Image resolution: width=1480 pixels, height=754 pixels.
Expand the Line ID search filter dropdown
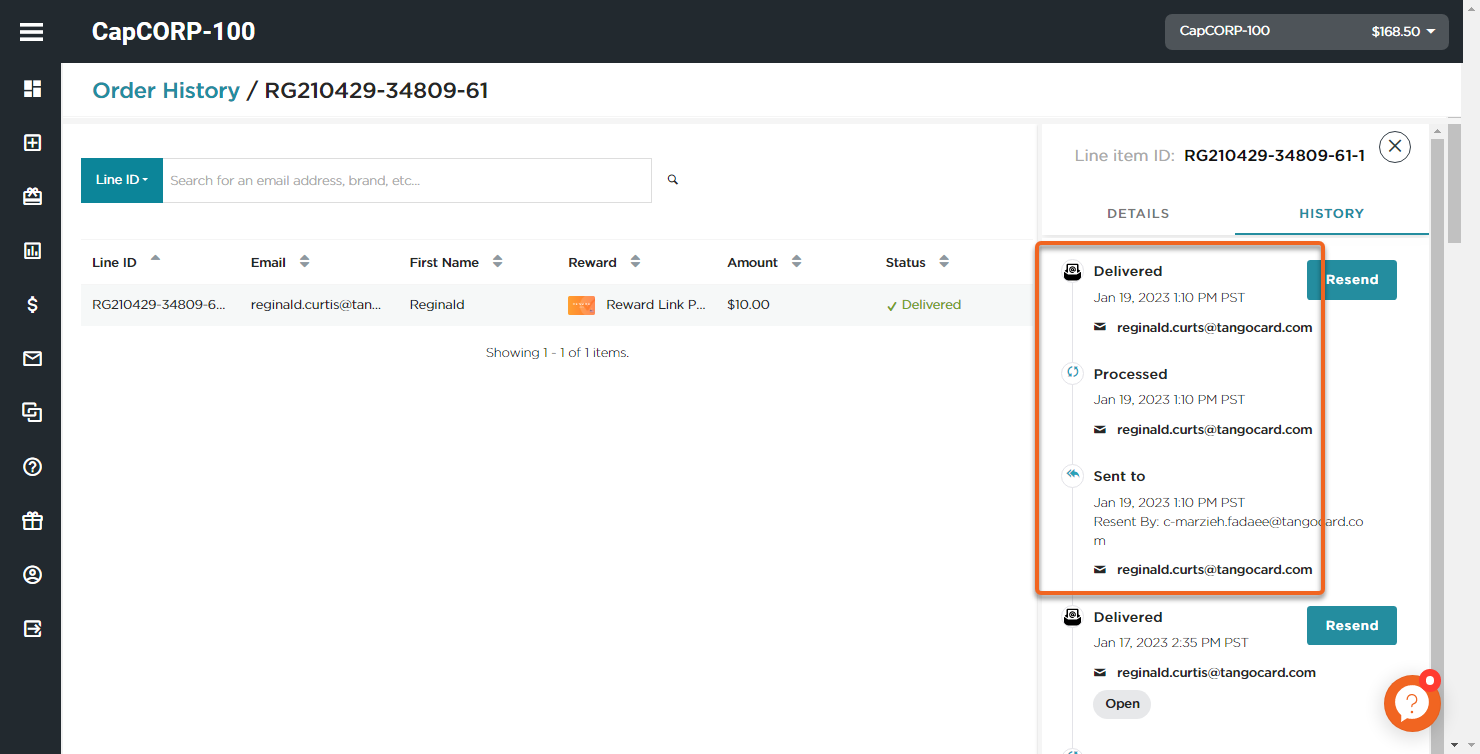(x=121, y=180)
